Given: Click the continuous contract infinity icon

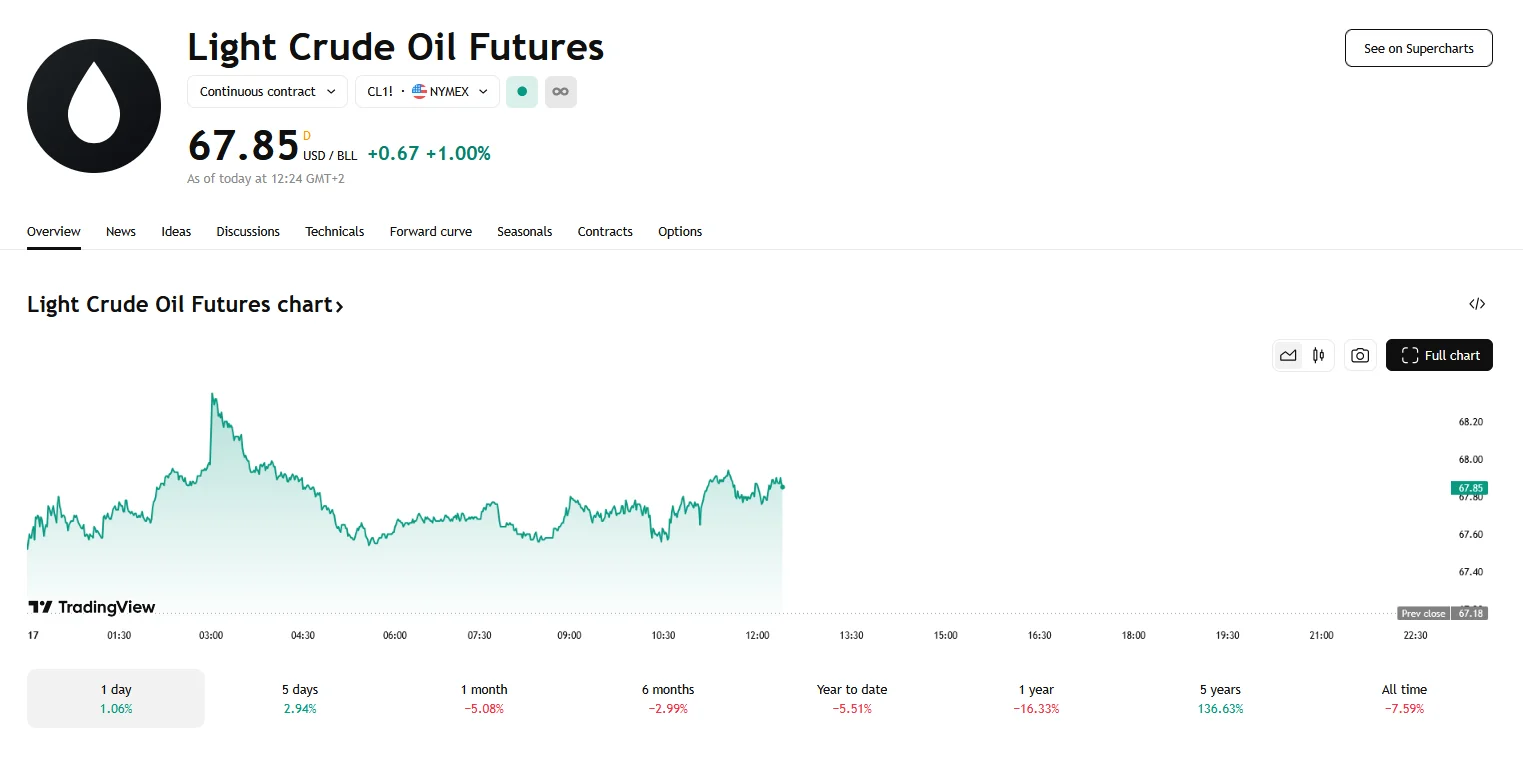Looking at the screenshot, I should tap(561, 92).
